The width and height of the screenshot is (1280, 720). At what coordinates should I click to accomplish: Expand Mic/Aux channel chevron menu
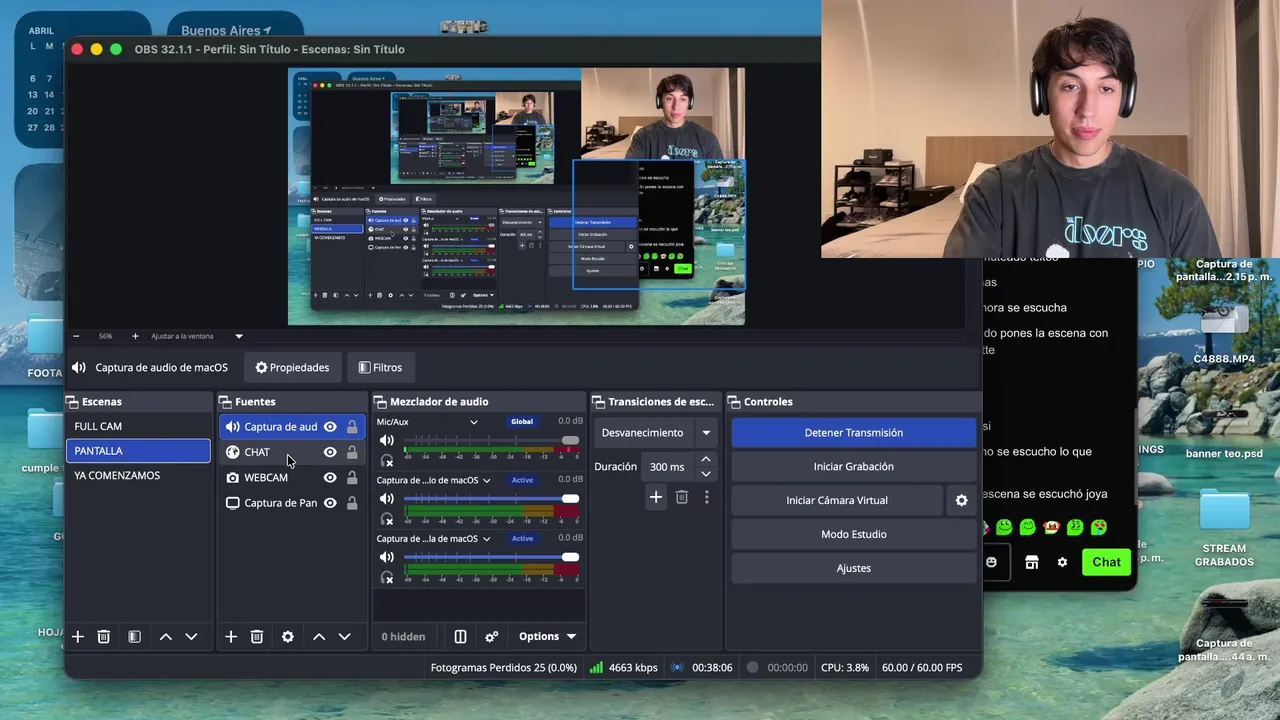click(x=474, y=422)
